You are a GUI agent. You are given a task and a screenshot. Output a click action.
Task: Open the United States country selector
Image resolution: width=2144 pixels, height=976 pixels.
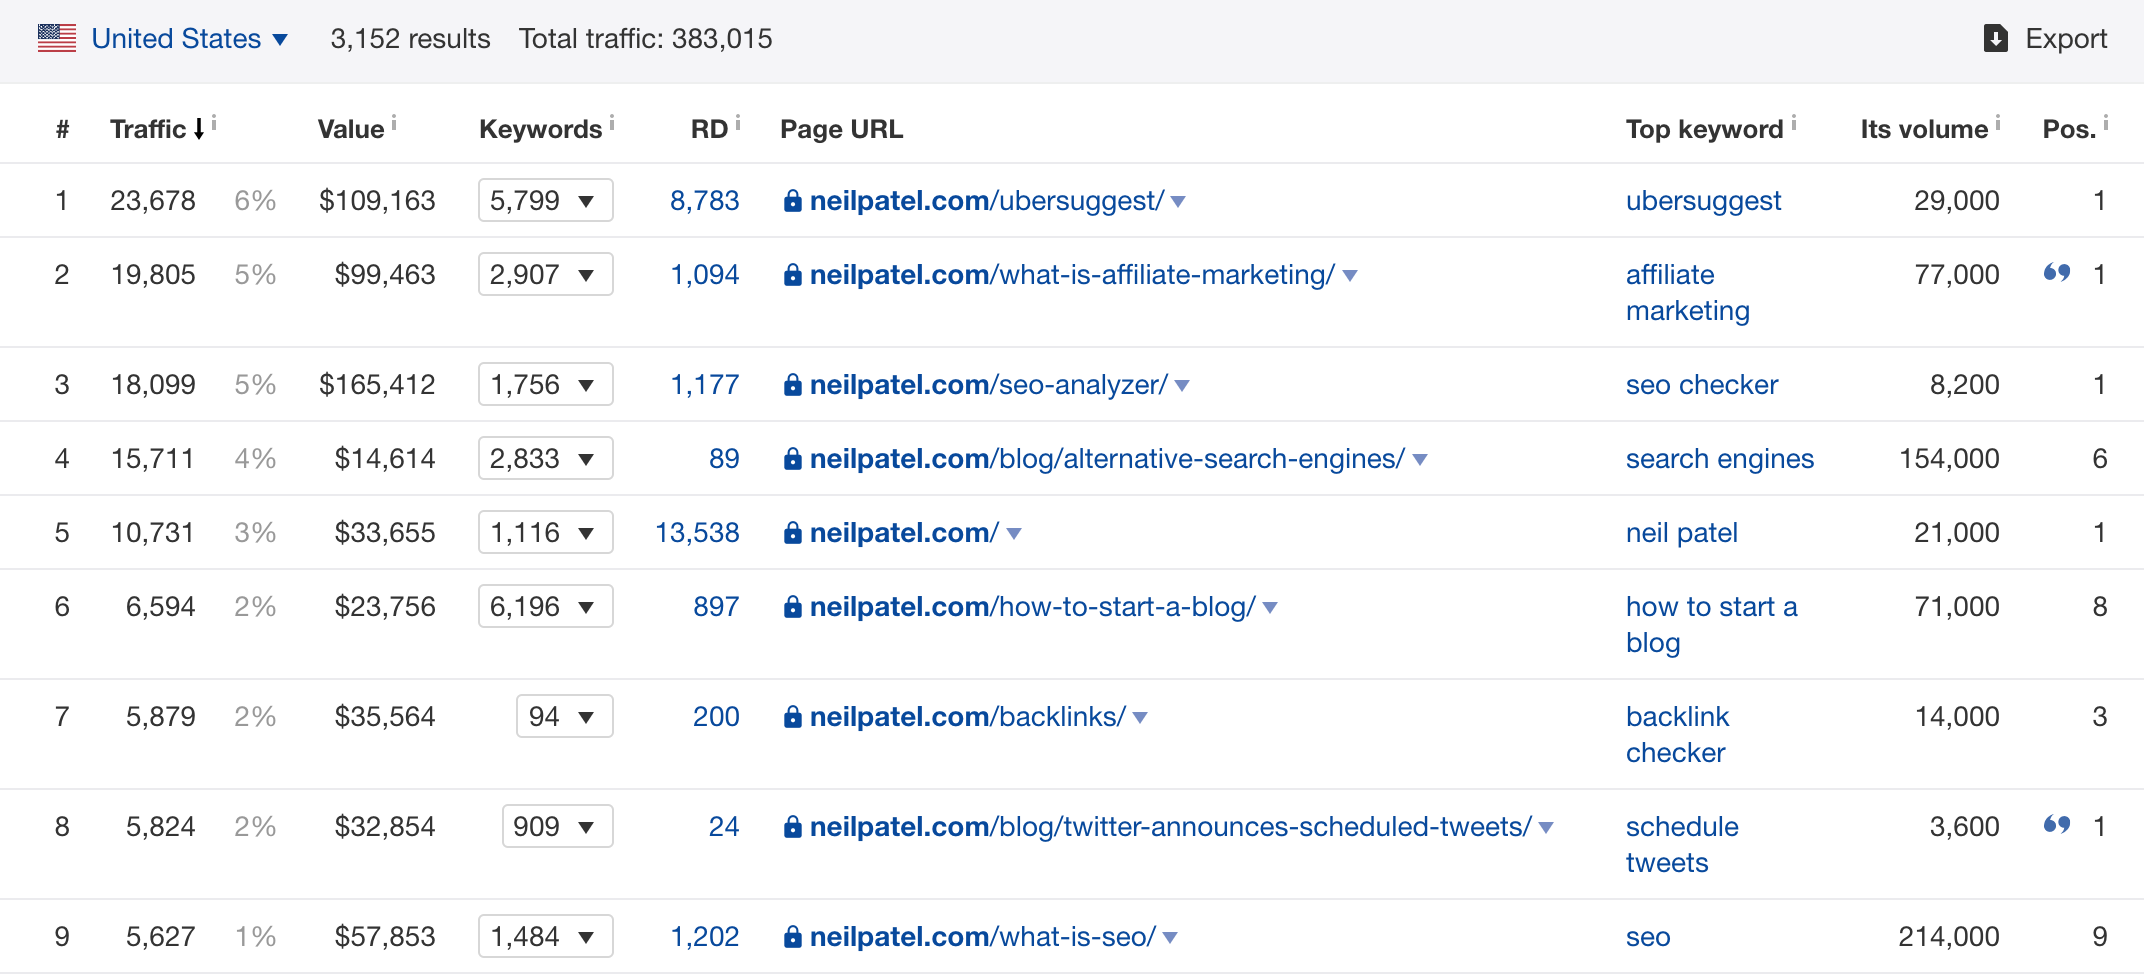coord(189,39)
